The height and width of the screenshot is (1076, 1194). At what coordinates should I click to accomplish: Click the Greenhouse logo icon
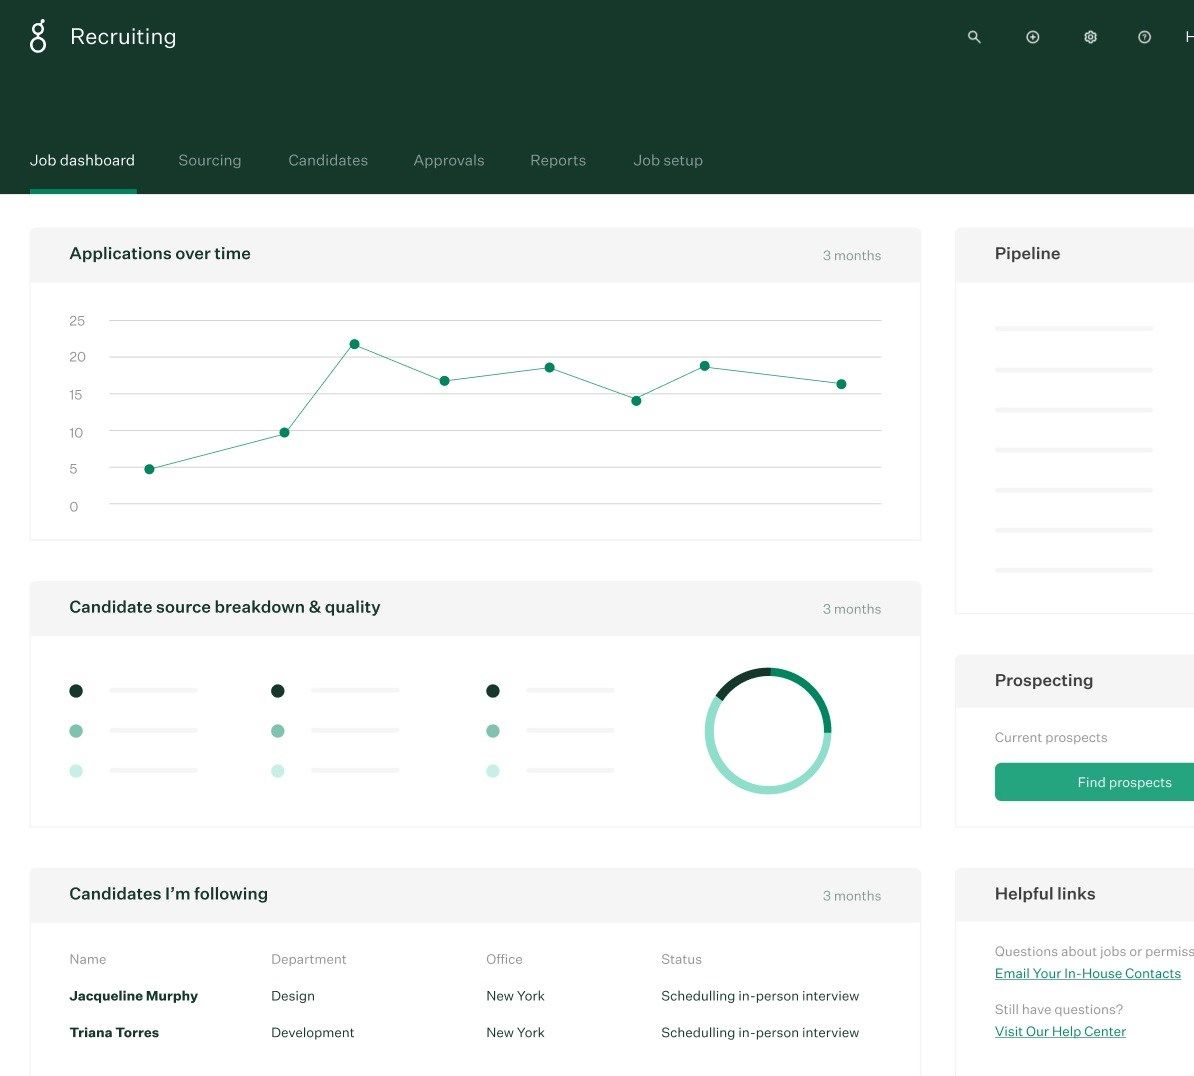[38, 37]
